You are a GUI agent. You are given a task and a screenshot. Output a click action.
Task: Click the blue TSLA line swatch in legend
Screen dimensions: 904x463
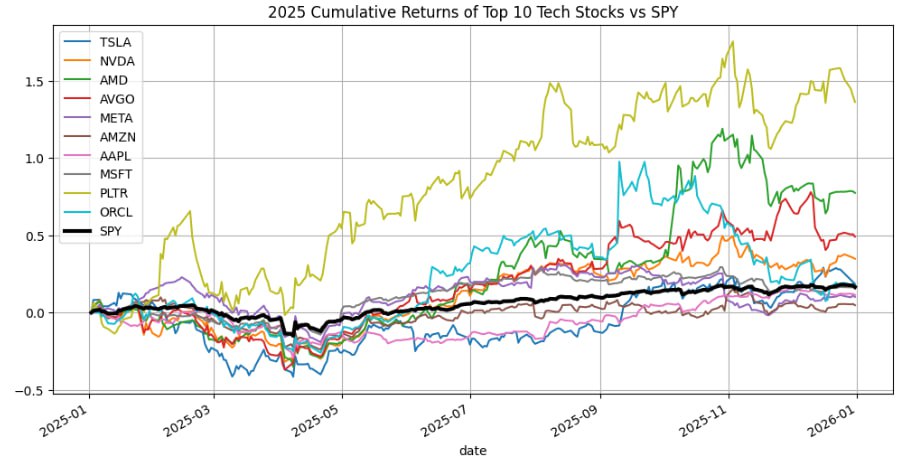(79, 42)
